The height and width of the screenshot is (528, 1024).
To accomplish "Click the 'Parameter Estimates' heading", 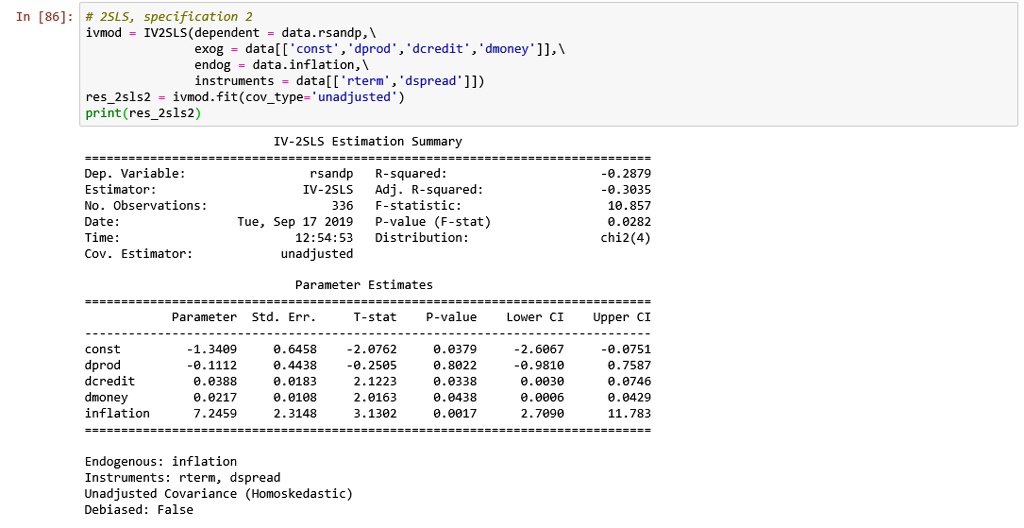I will (364, 285).
